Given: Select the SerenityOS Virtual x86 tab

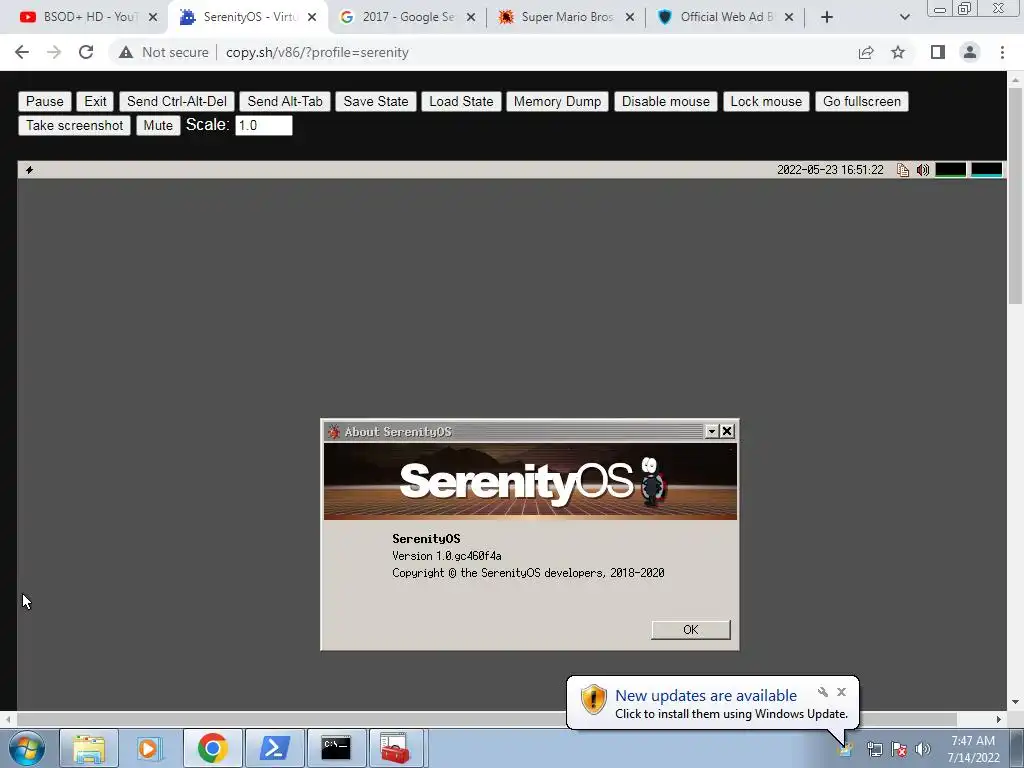Looking at the screenshot, I should point(248,17).
